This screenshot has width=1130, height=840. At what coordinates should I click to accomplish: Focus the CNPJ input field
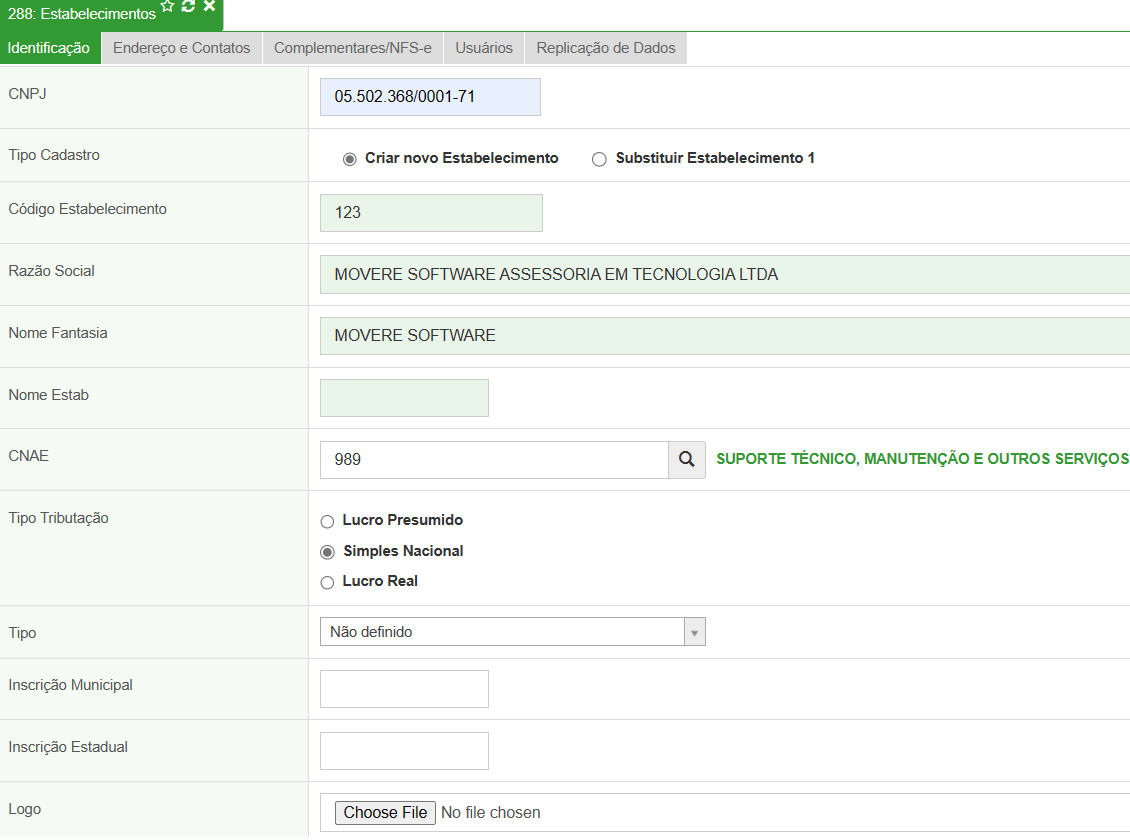point(430,97)
